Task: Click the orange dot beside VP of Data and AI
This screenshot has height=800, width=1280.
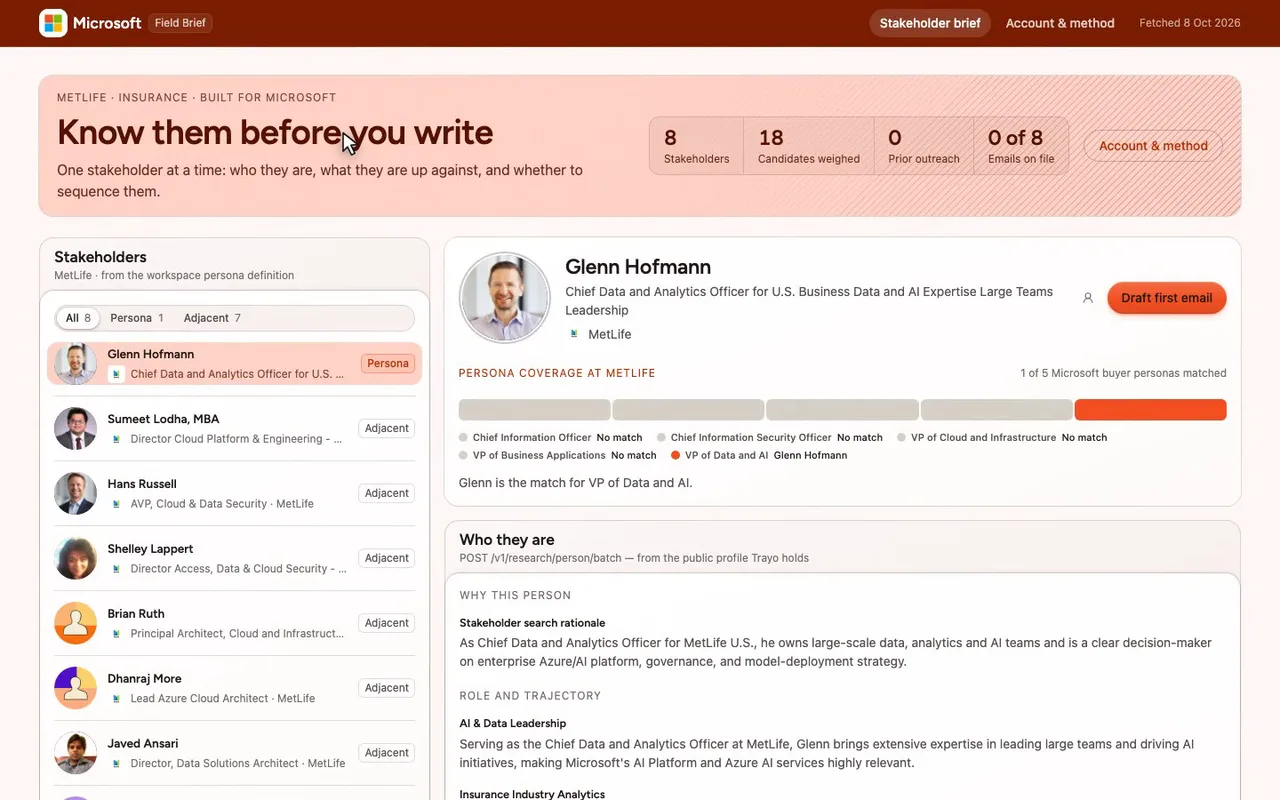Action: [x=676, y=455]
